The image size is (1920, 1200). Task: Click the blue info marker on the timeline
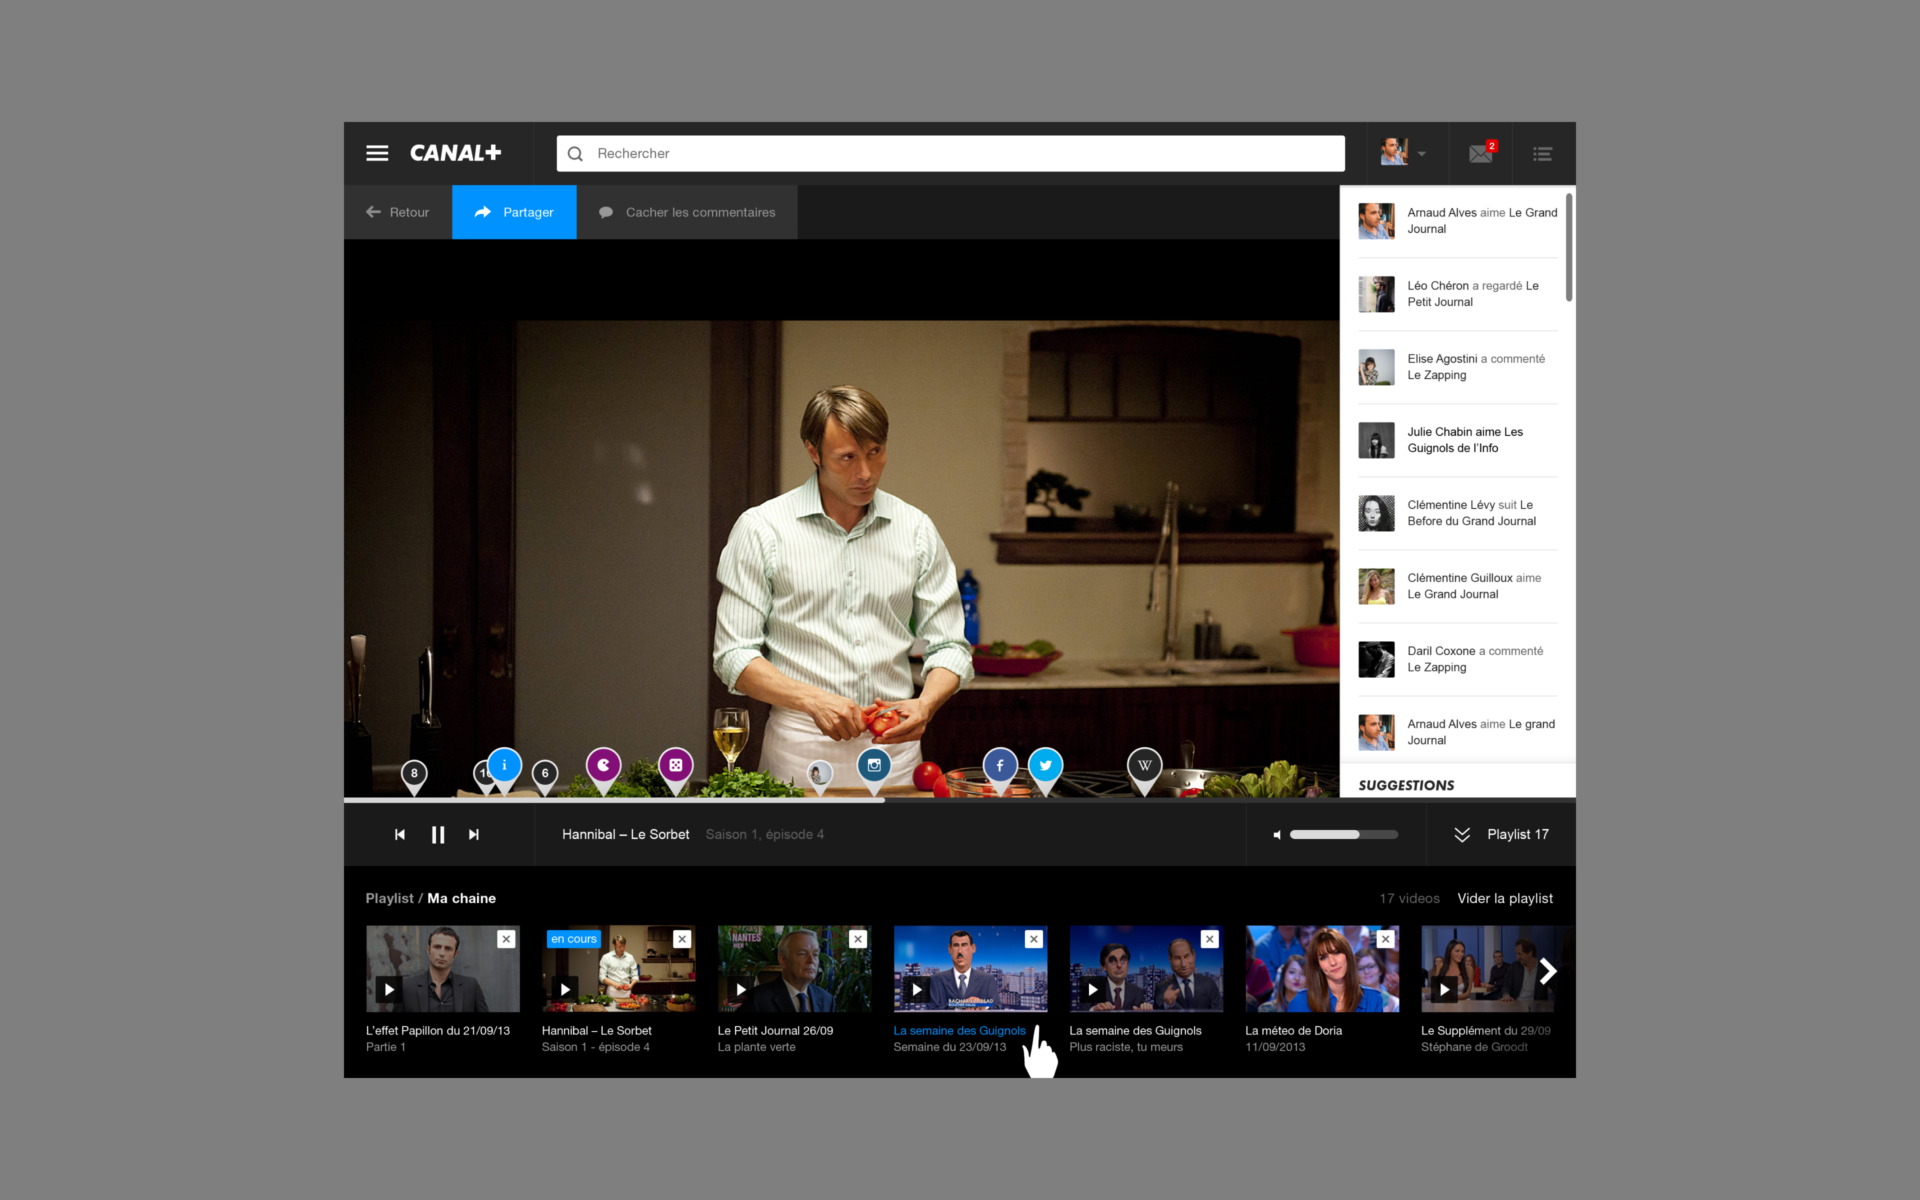tap(504, 766)
